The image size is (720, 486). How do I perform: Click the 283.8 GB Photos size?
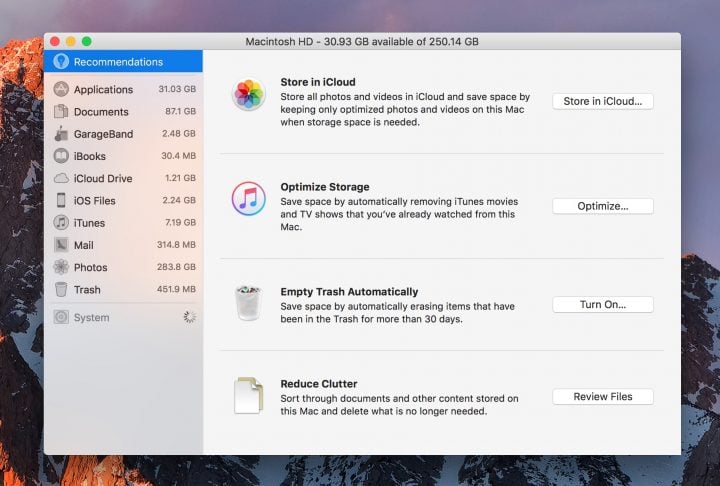[x=176, y=266]
